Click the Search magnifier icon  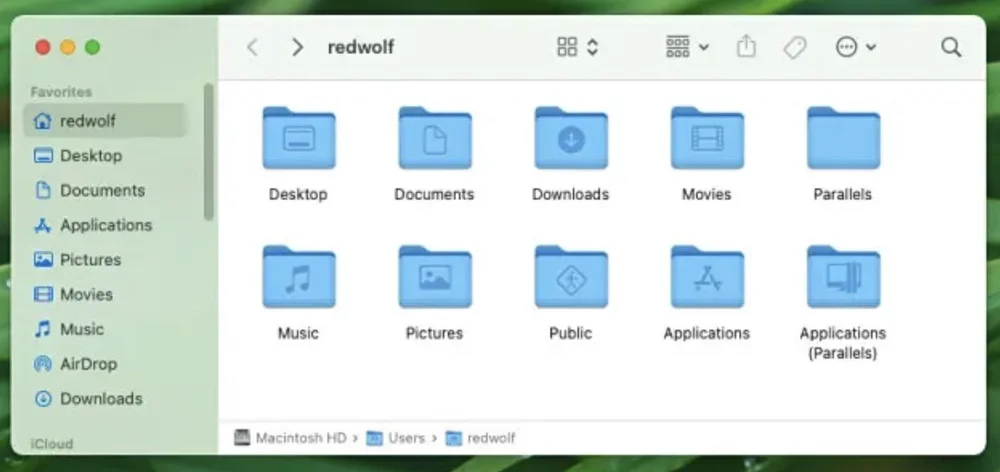[951, 47]
